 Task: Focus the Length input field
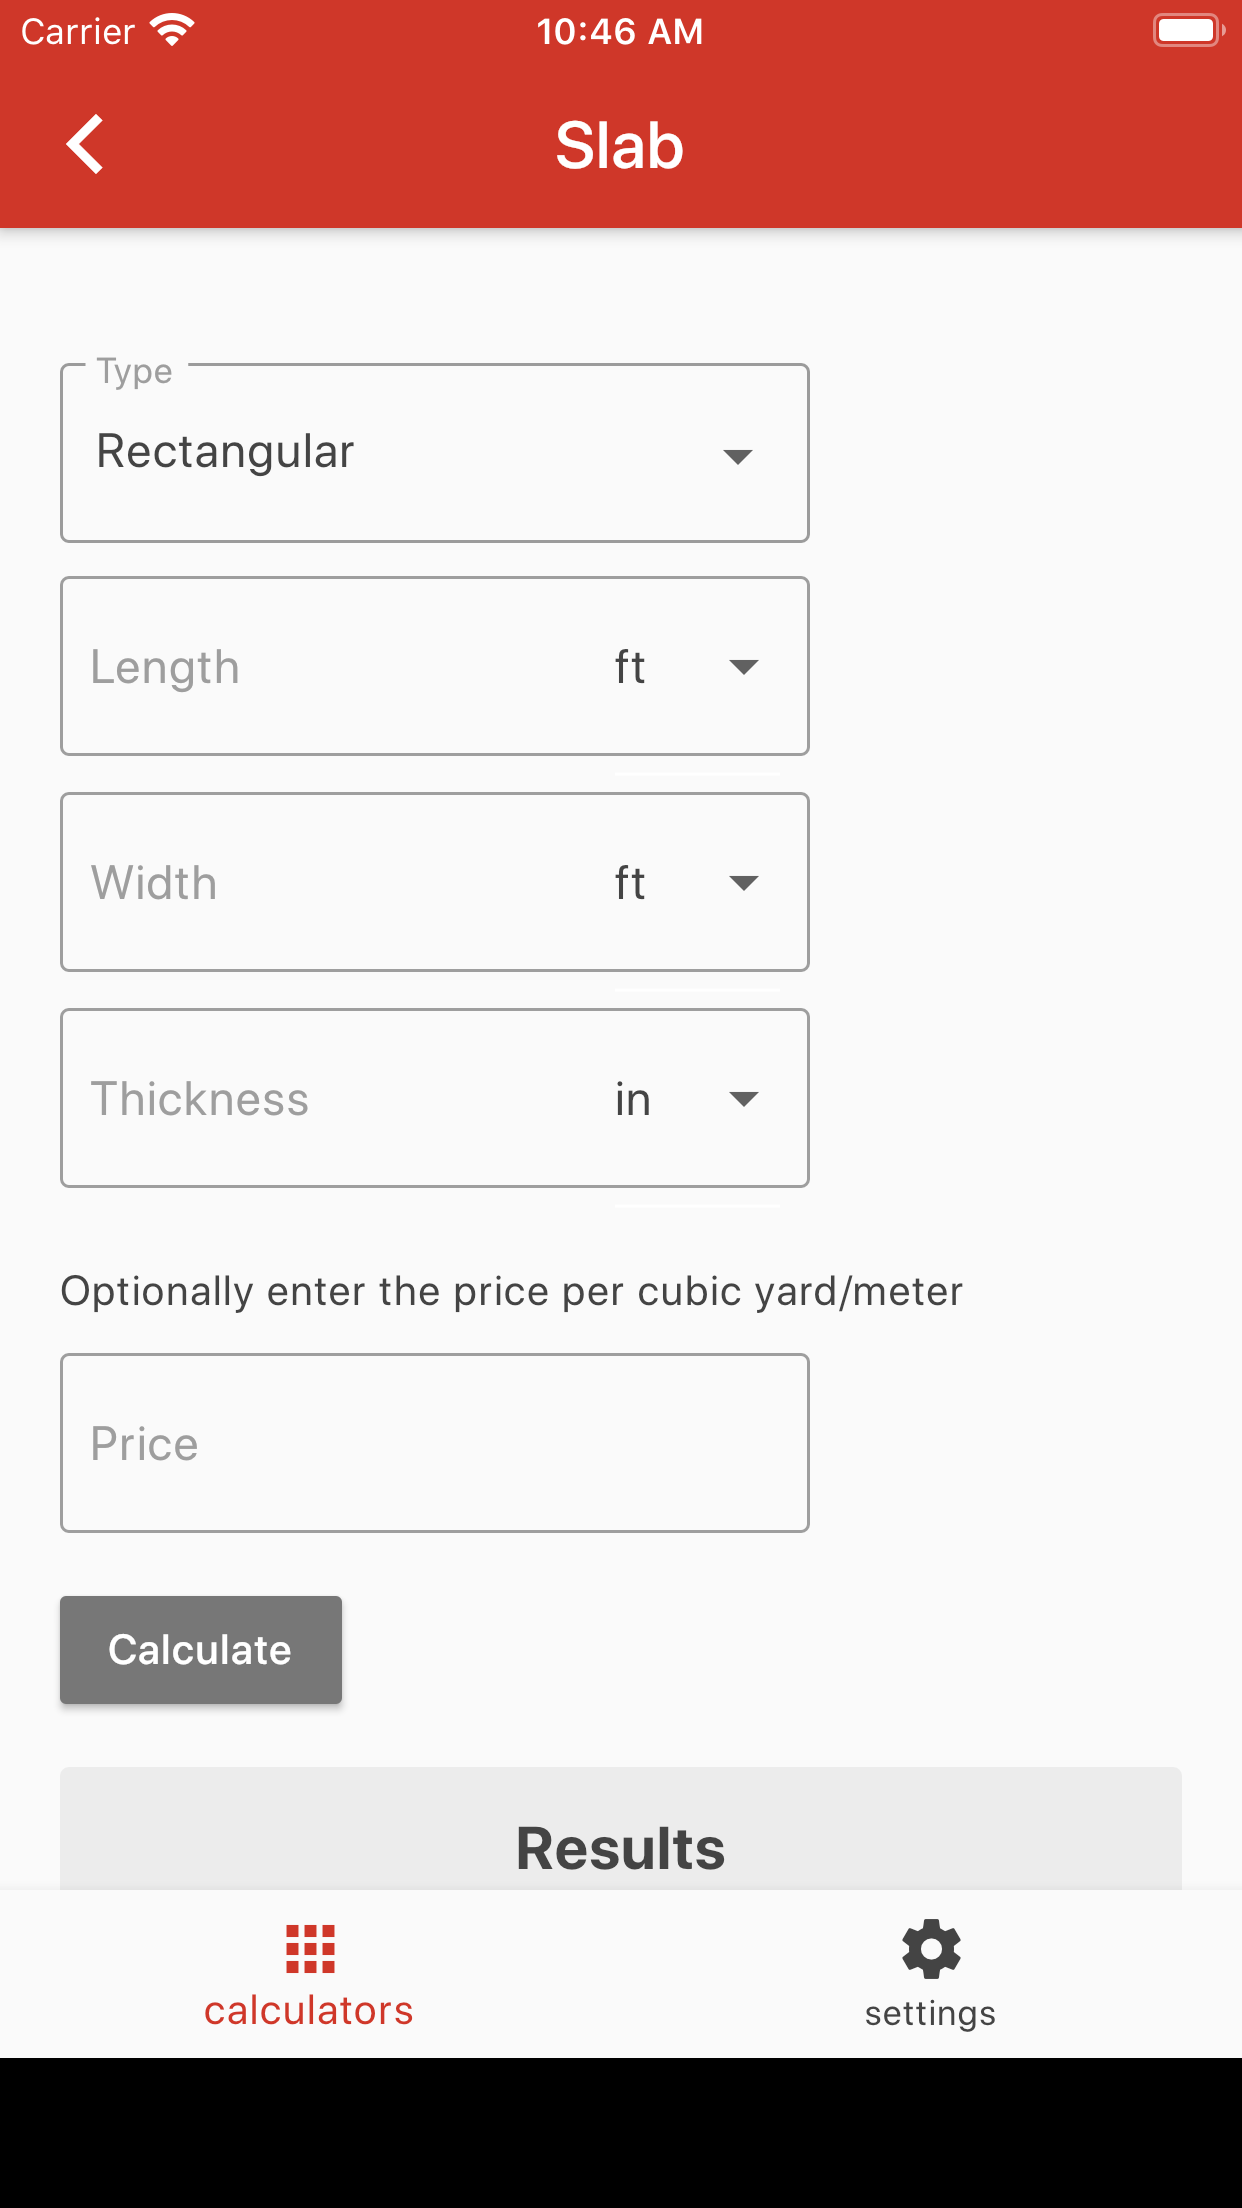click(x=330, y=667)
